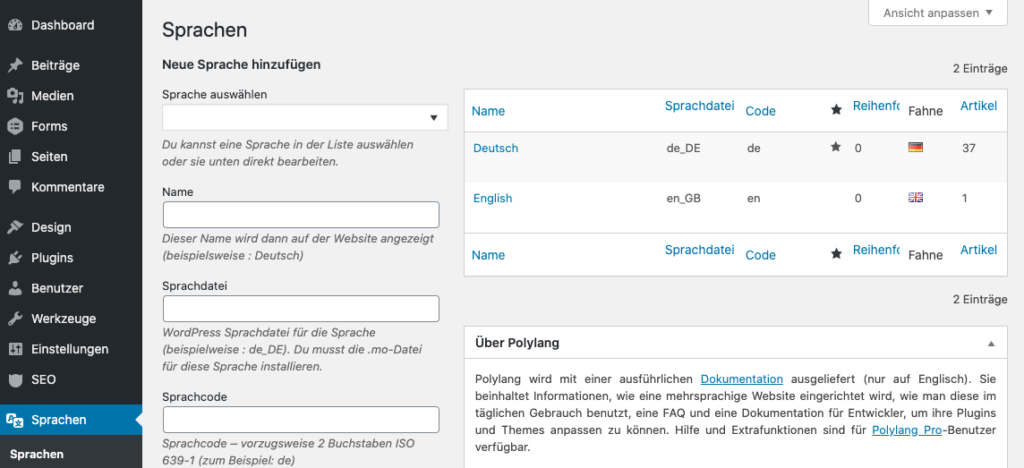Click the Plugins plug icon
This screenshot has width=1024, height=468.
click(15, 258)
